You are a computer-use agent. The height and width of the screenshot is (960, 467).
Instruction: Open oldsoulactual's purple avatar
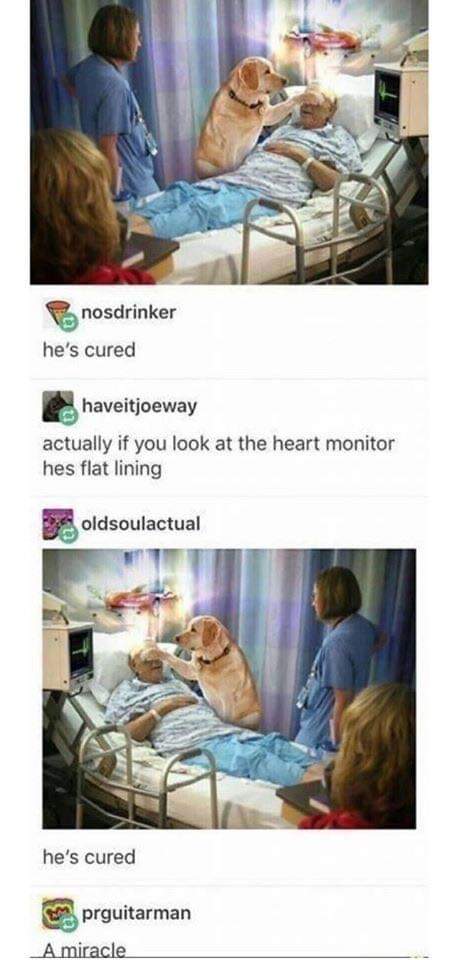tap(57, 524)
